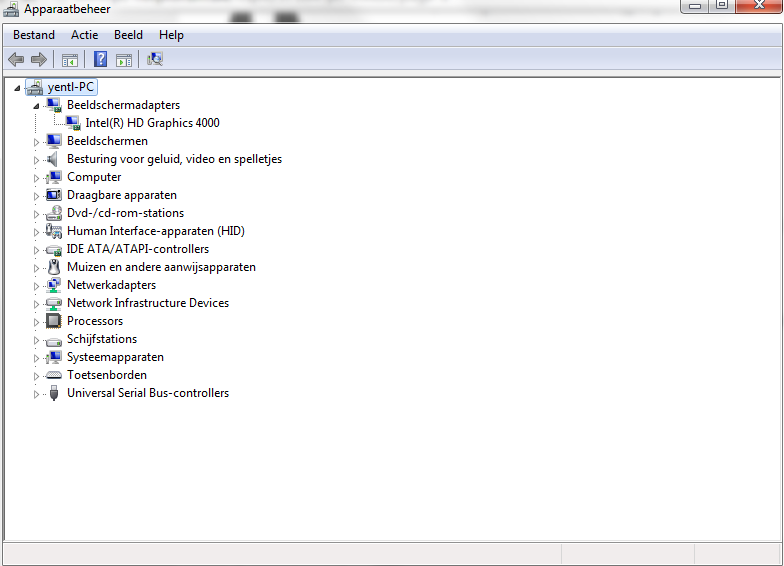Image resolution: width=784 pixels, height=566 pixels.
Task: Click the Forward arrow toolbar icon
Action: click(x=38, y=60)
